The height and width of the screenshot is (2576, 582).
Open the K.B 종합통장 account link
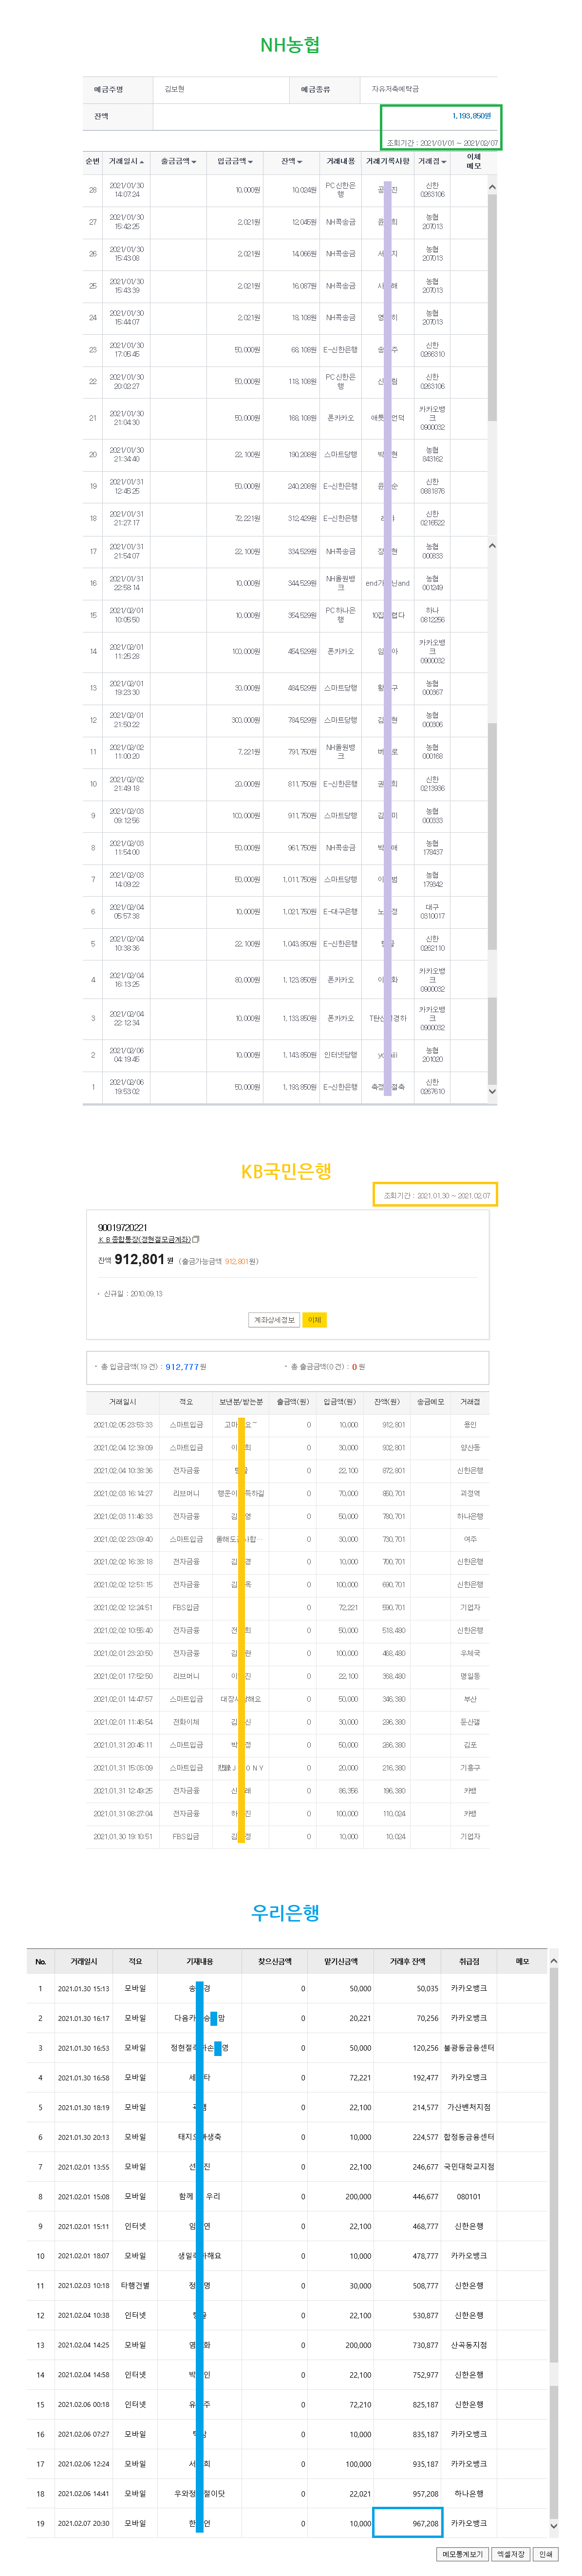pyautogui.click(x=144, y=1240)
